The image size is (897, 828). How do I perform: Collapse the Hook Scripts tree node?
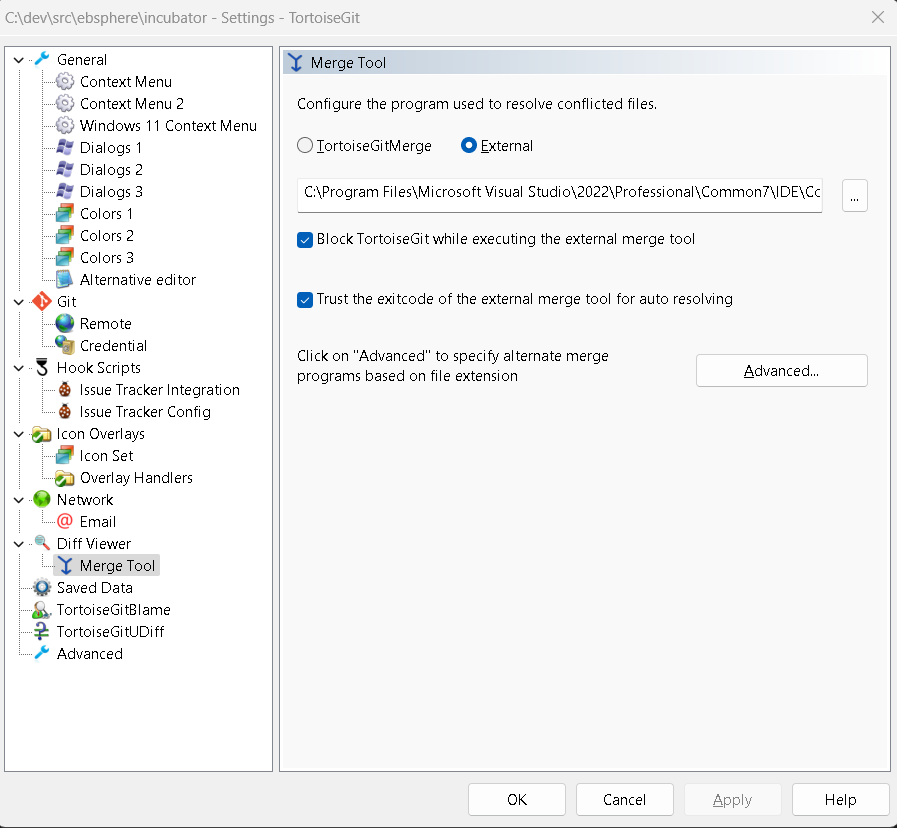click(19, 368)
